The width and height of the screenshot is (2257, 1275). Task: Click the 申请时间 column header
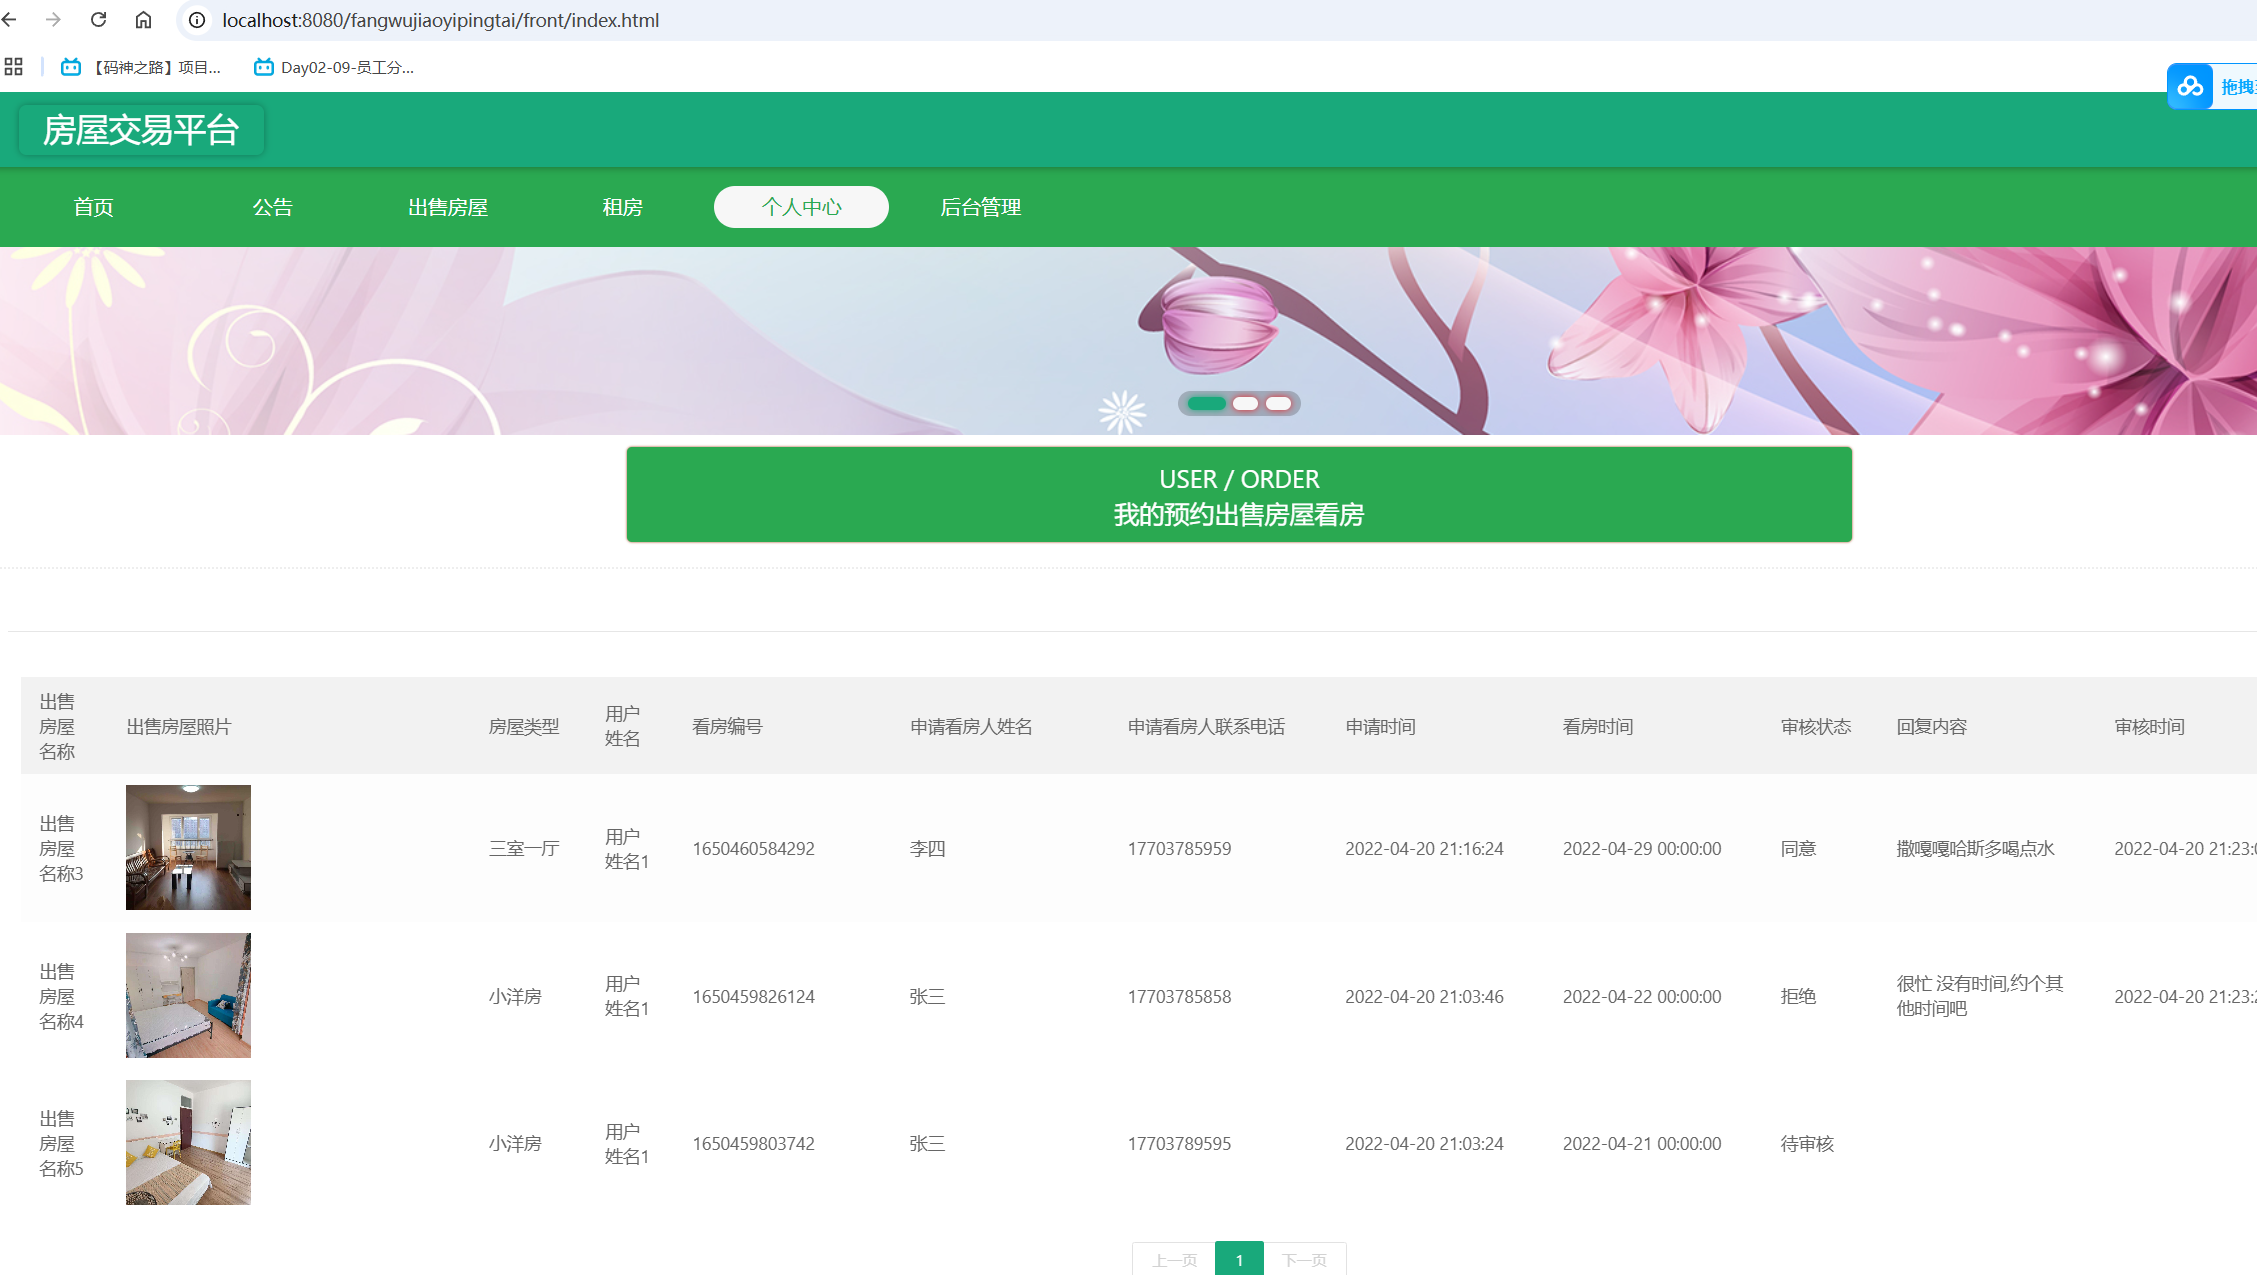[1380, 727]
